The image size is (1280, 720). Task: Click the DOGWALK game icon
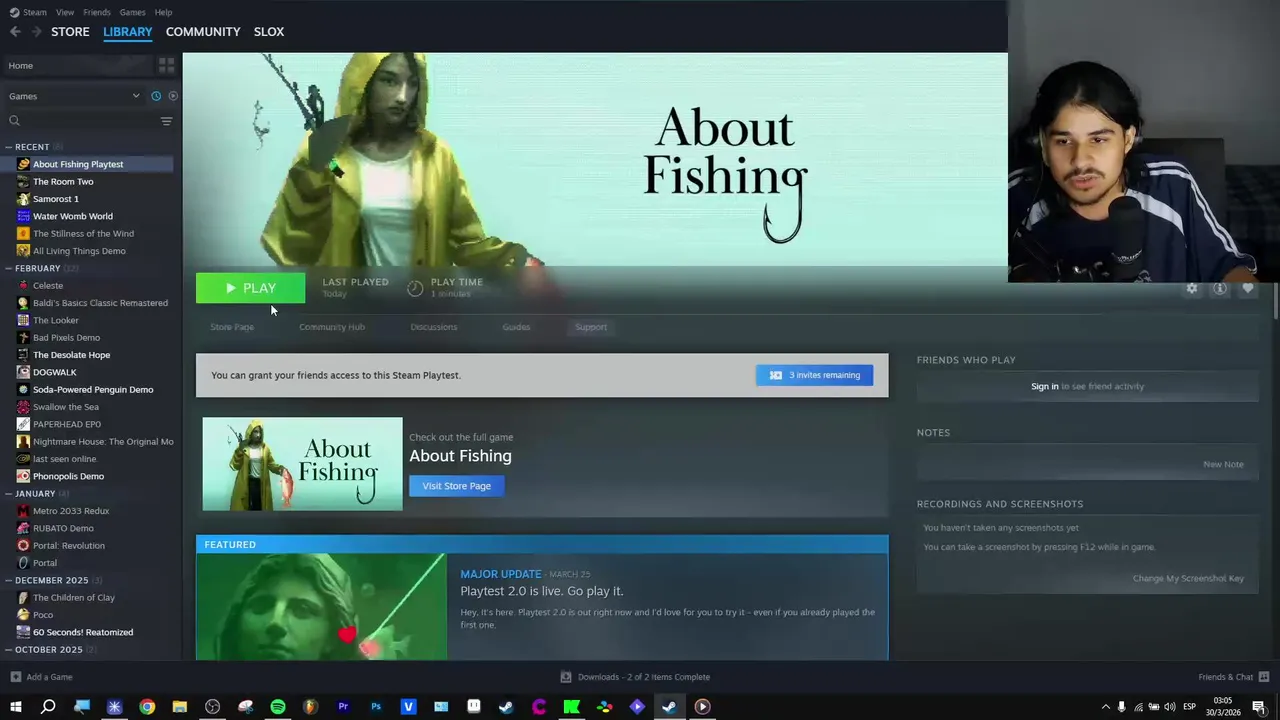23,372
